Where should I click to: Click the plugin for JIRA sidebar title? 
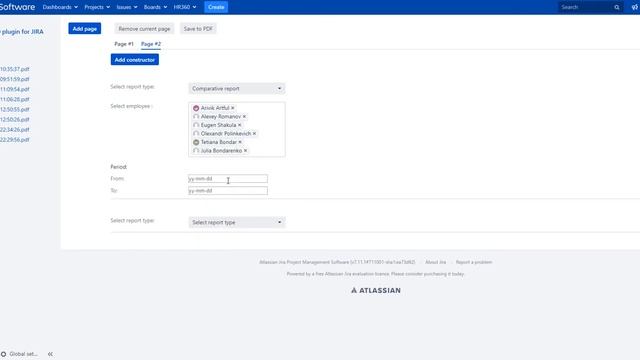tap(22, 32)
